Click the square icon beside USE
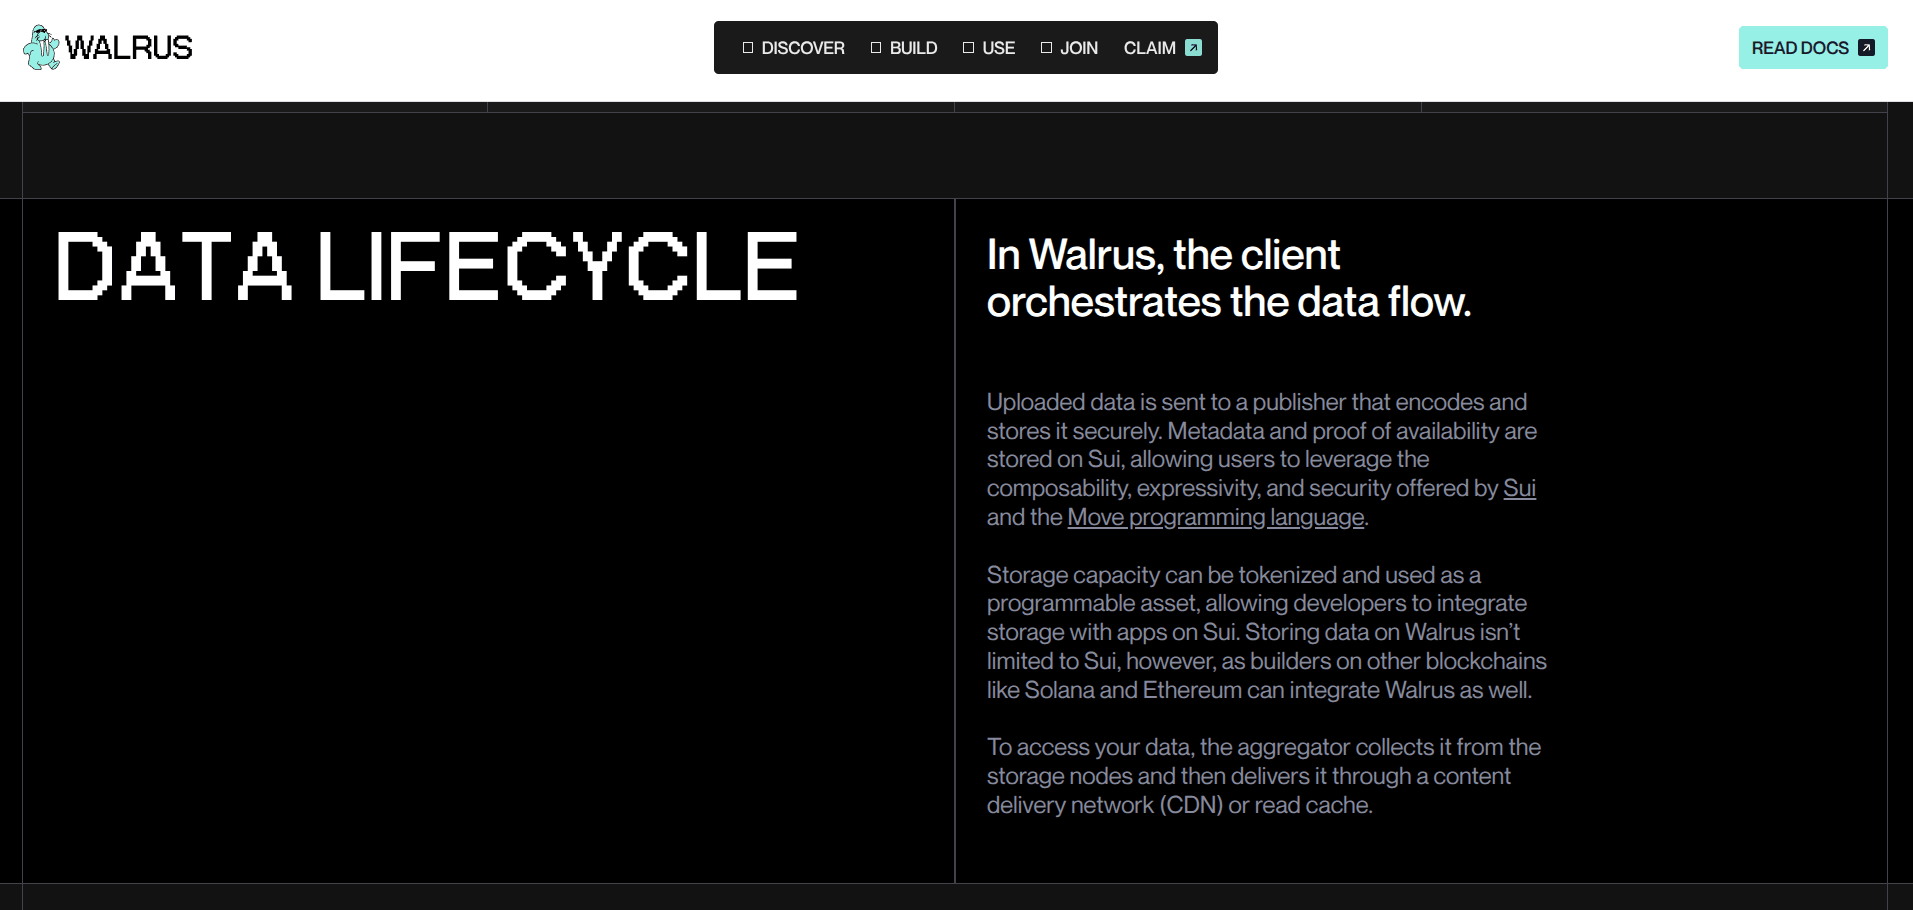1913x910 pixels. pos(968,48)
